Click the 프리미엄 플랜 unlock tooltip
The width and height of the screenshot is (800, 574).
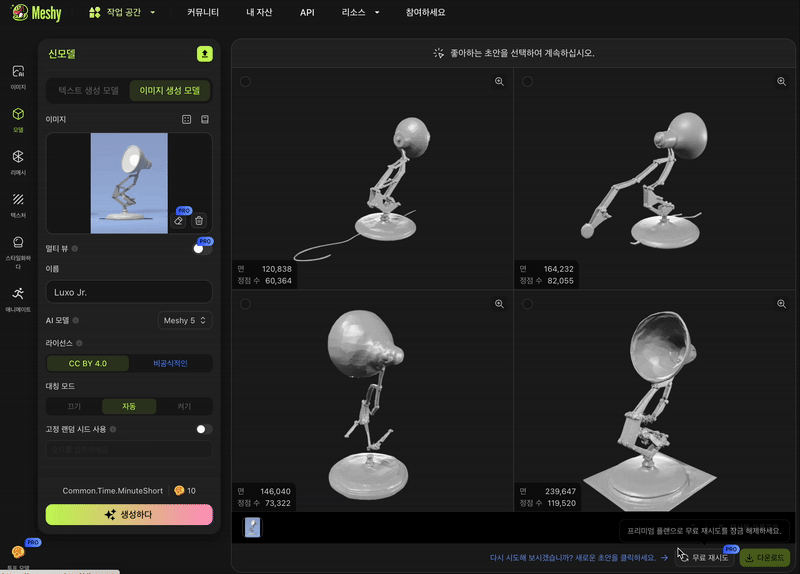[x=704, y=531]
